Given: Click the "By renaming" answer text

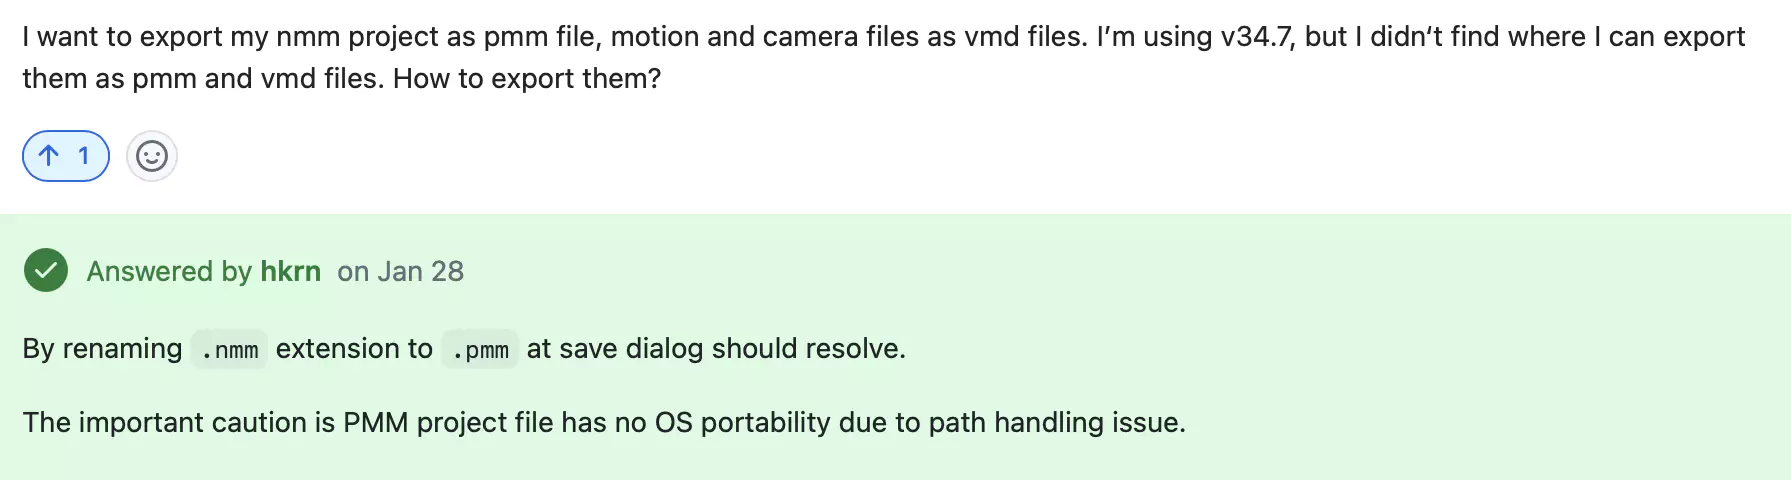Looking at the screenshot, I should [102, 349].
